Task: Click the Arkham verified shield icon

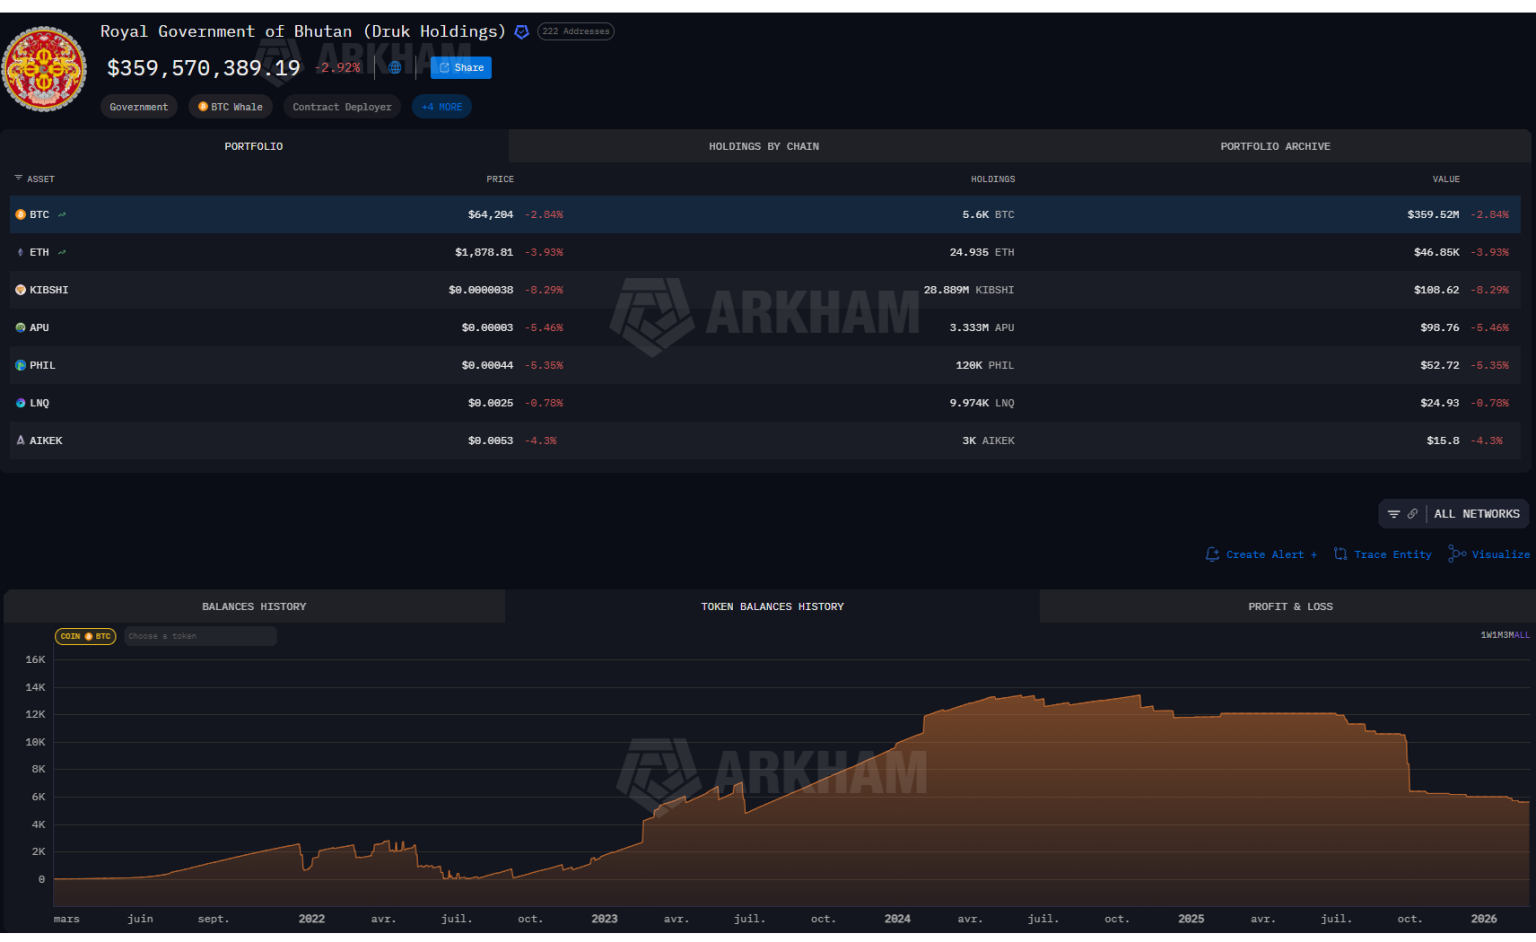Action: [x=521, y=31]
